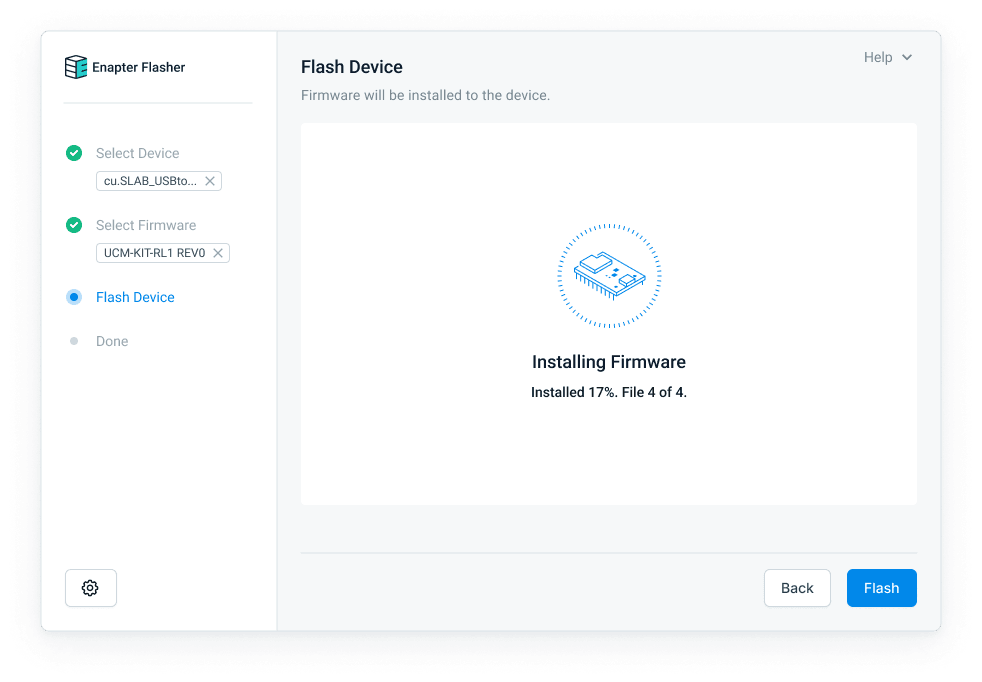Jump to the Done step
Viewport: 982px width, 682px height.
click(x=112, y=341)
